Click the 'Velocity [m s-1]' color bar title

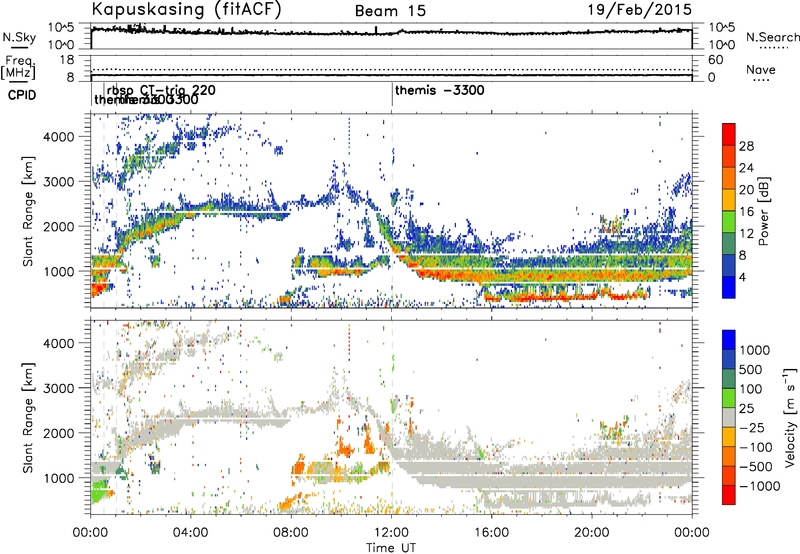click(790, 417)
